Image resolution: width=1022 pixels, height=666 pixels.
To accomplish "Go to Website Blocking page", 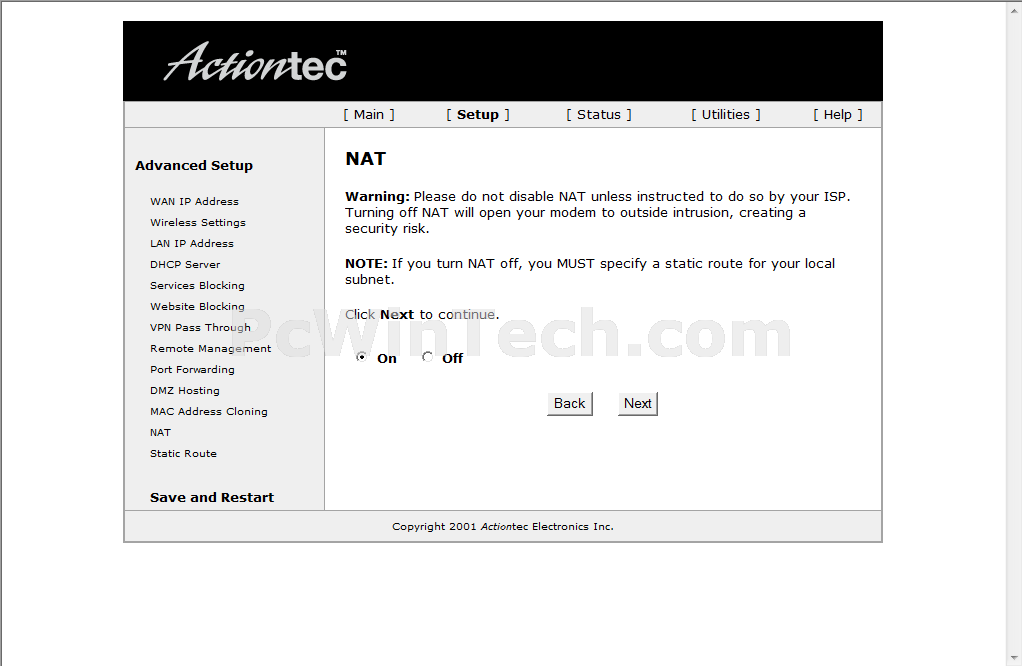I will pyautogui.click(x=197, y=306).
